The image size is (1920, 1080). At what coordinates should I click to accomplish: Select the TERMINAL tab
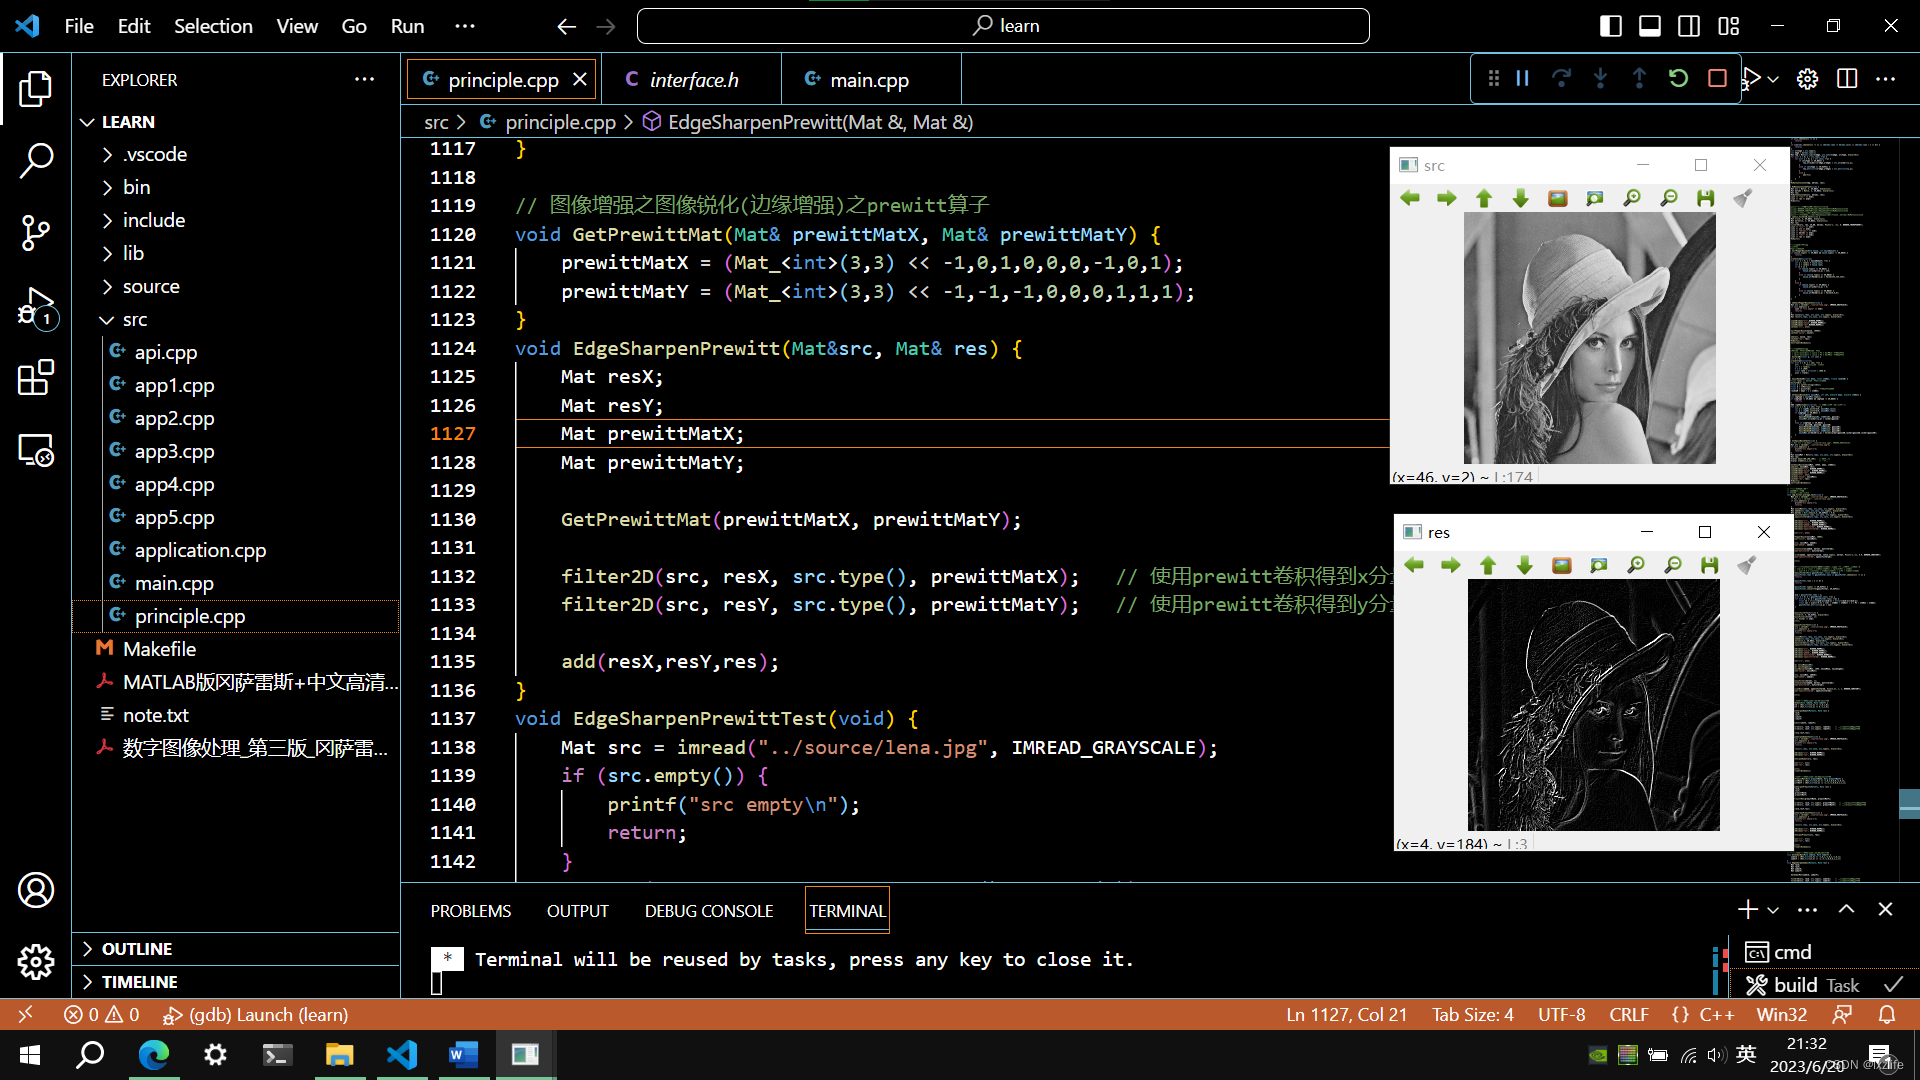click(845, 910)
